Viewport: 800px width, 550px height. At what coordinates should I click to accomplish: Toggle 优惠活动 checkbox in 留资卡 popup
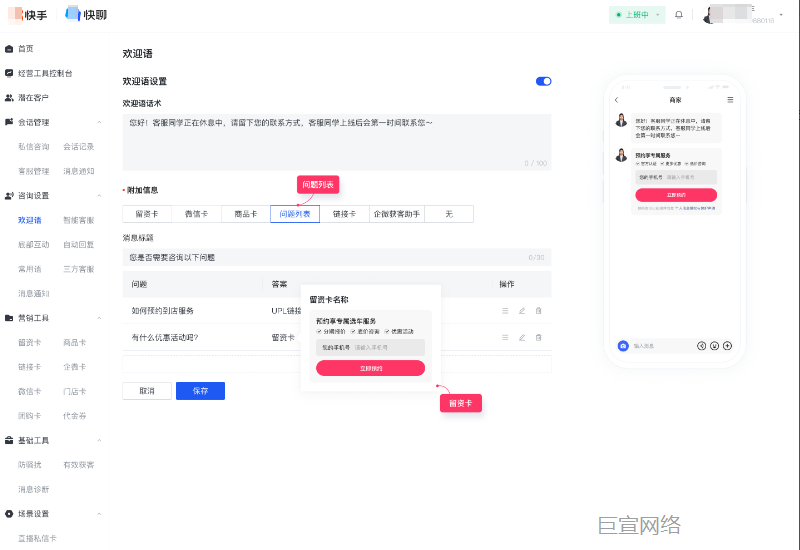pyautogui.click(x=387, y=332)
